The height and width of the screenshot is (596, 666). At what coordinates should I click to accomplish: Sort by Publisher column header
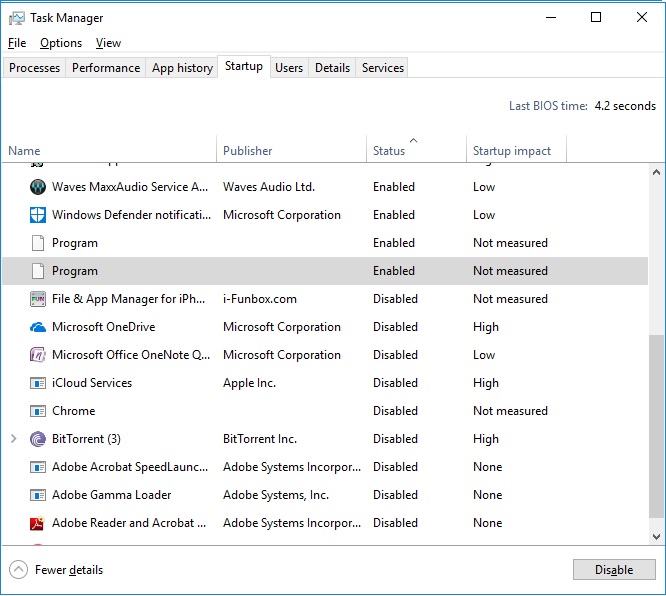click(291, 149)
